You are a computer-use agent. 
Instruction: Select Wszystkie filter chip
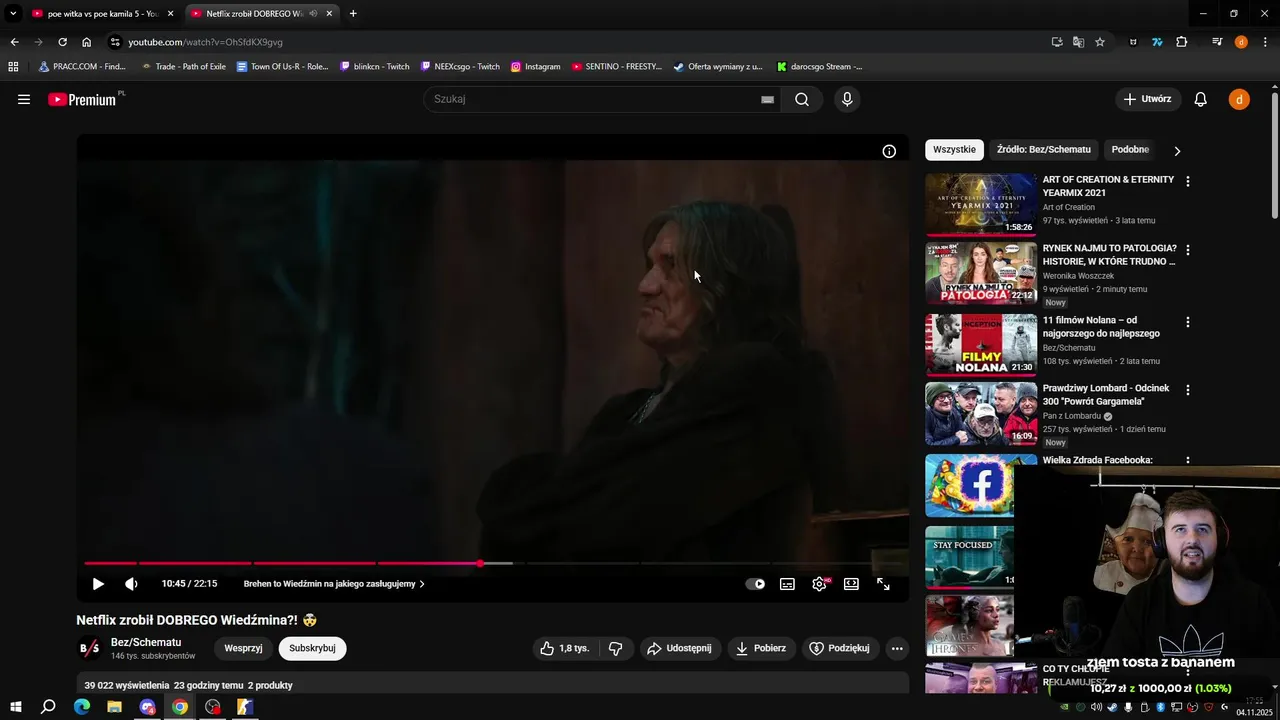954,150
